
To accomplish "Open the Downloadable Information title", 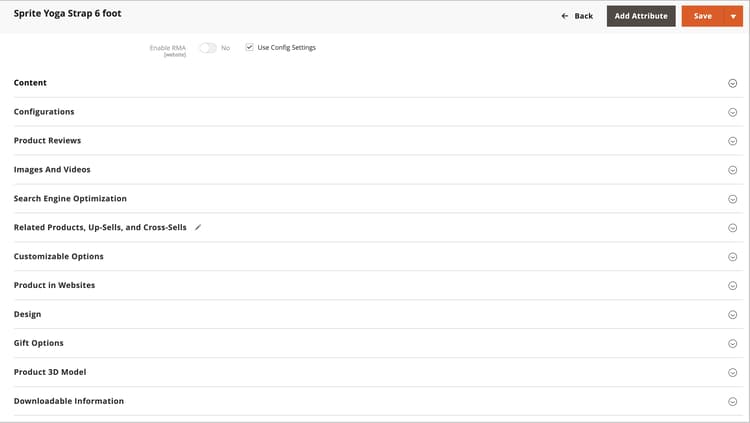I will coord(69,401).
